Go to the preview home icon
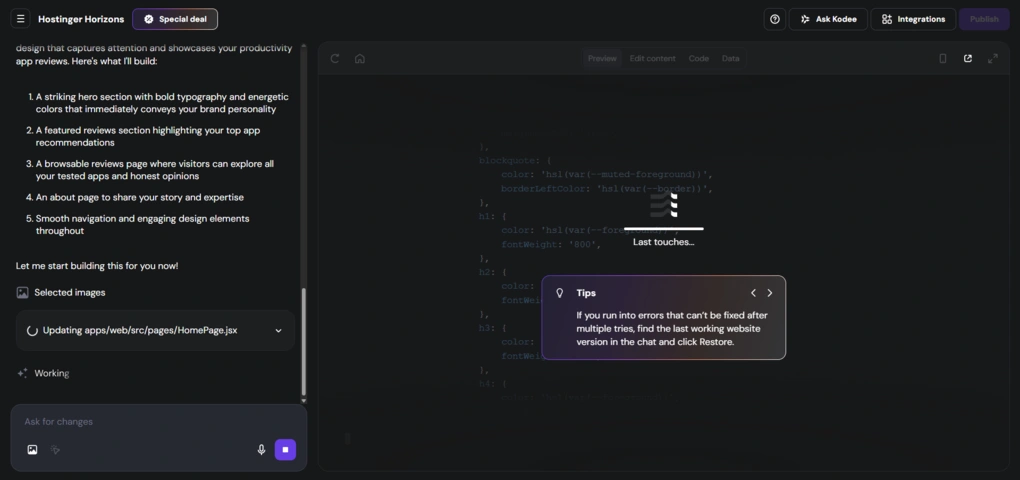1020x480 pixels. (x=360, y=59)
